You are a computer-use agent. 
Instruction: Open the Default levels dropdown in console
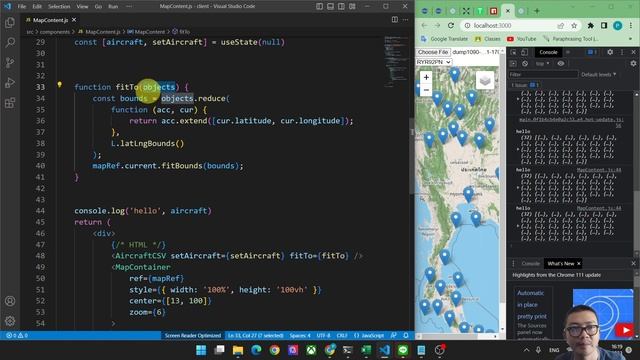coord(599,74)
